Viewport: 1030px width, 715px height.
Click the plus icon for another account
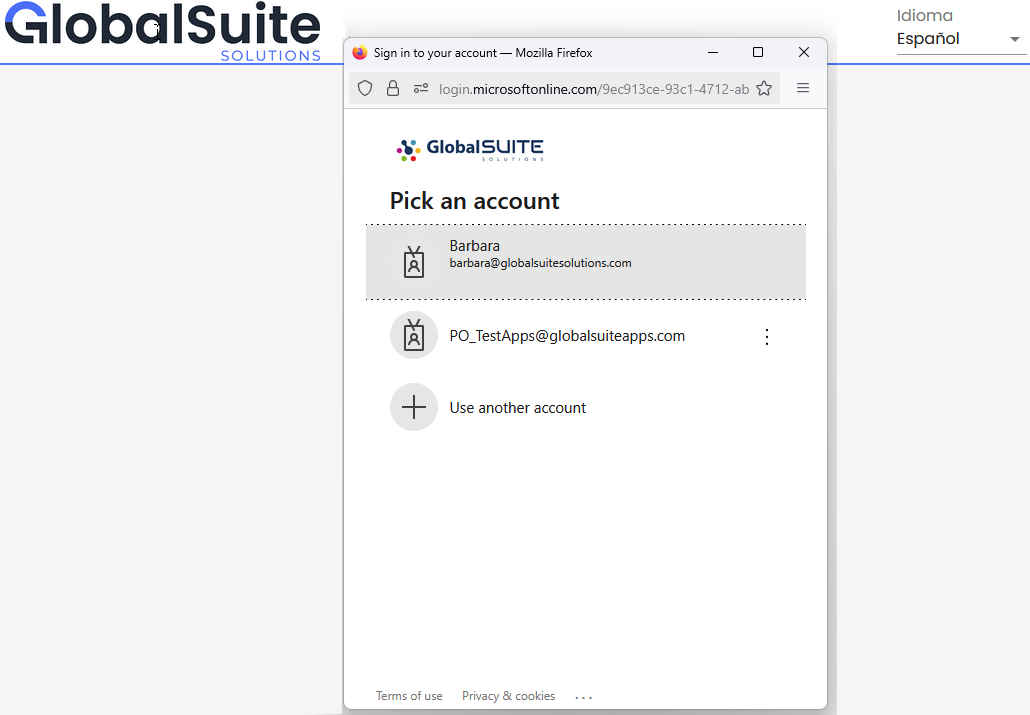pyautogui.click(x=414, y=407)
